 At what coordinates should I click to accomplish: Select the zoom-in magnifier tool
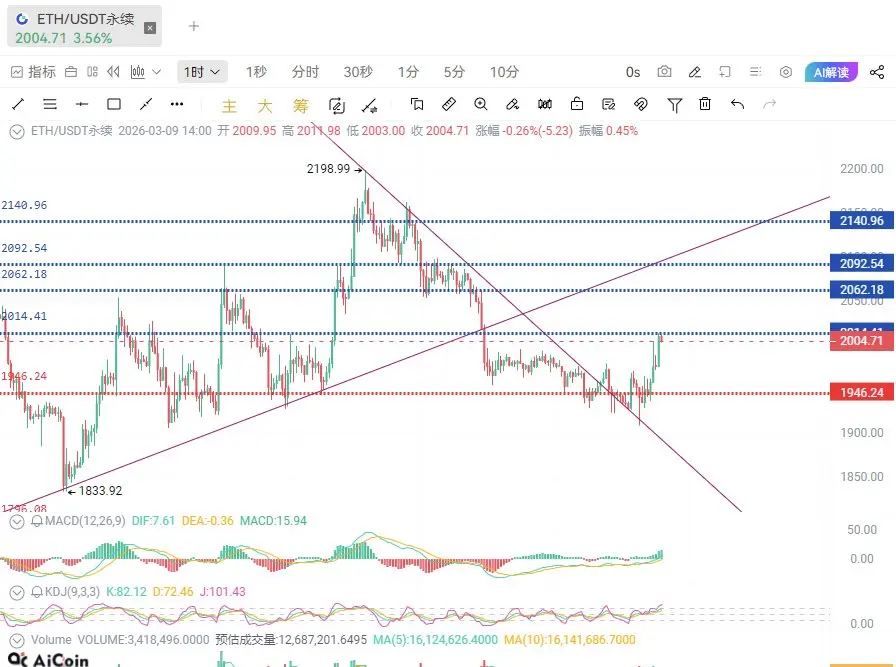point(481,104)
